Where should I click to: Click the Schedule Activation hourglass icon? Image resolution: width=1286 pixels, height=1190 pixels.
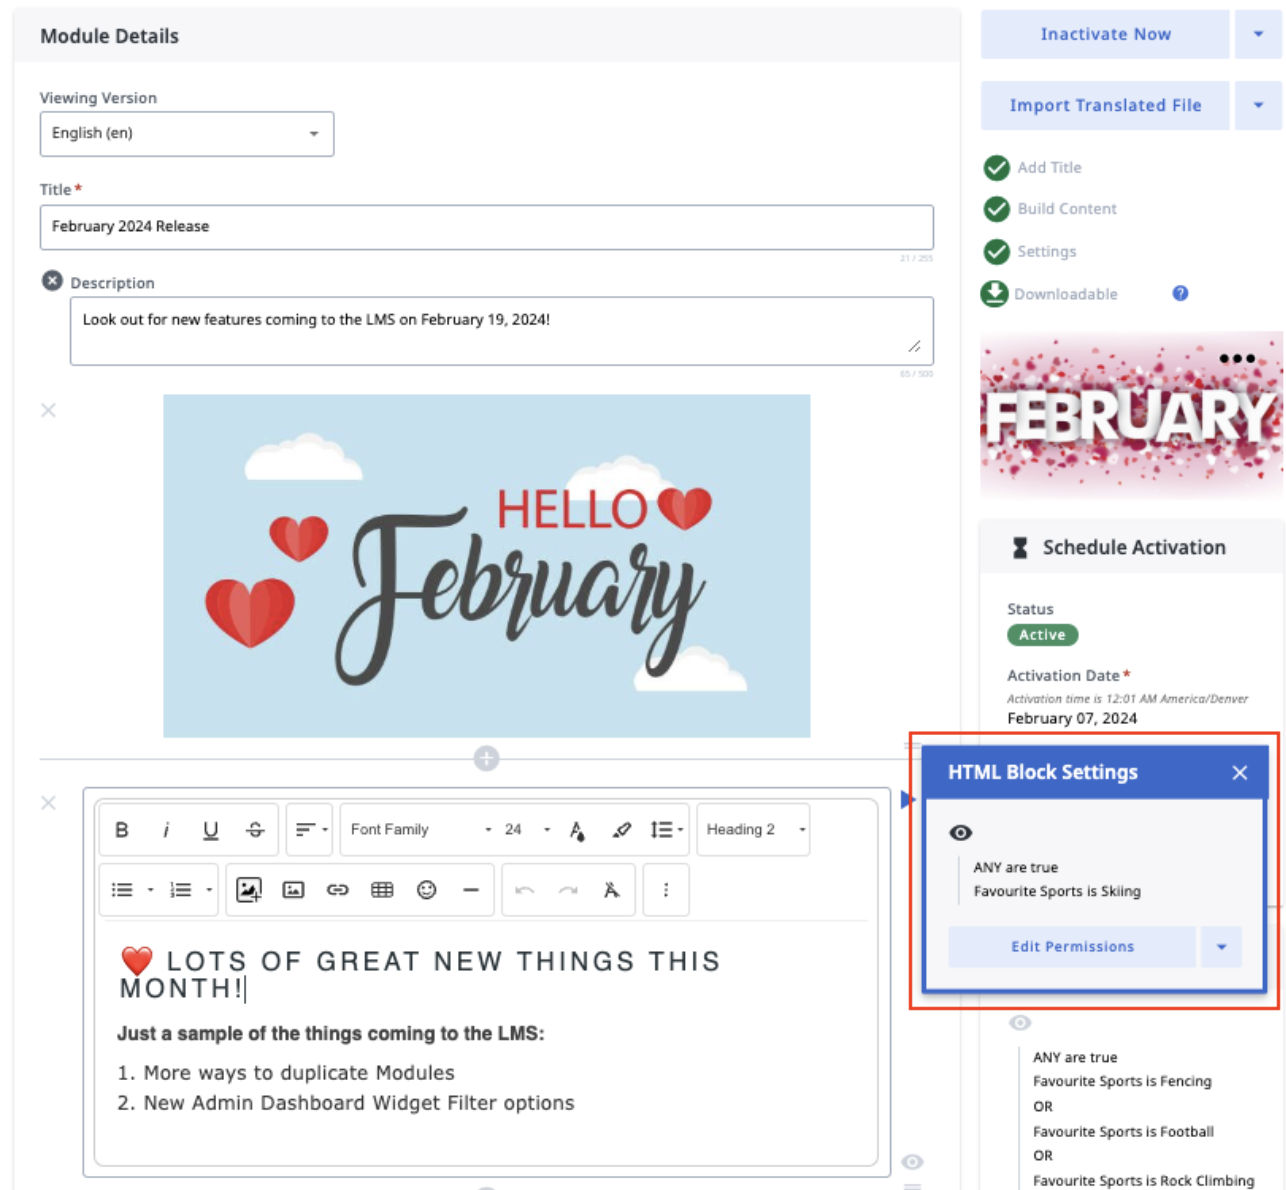pos(1020,548)
